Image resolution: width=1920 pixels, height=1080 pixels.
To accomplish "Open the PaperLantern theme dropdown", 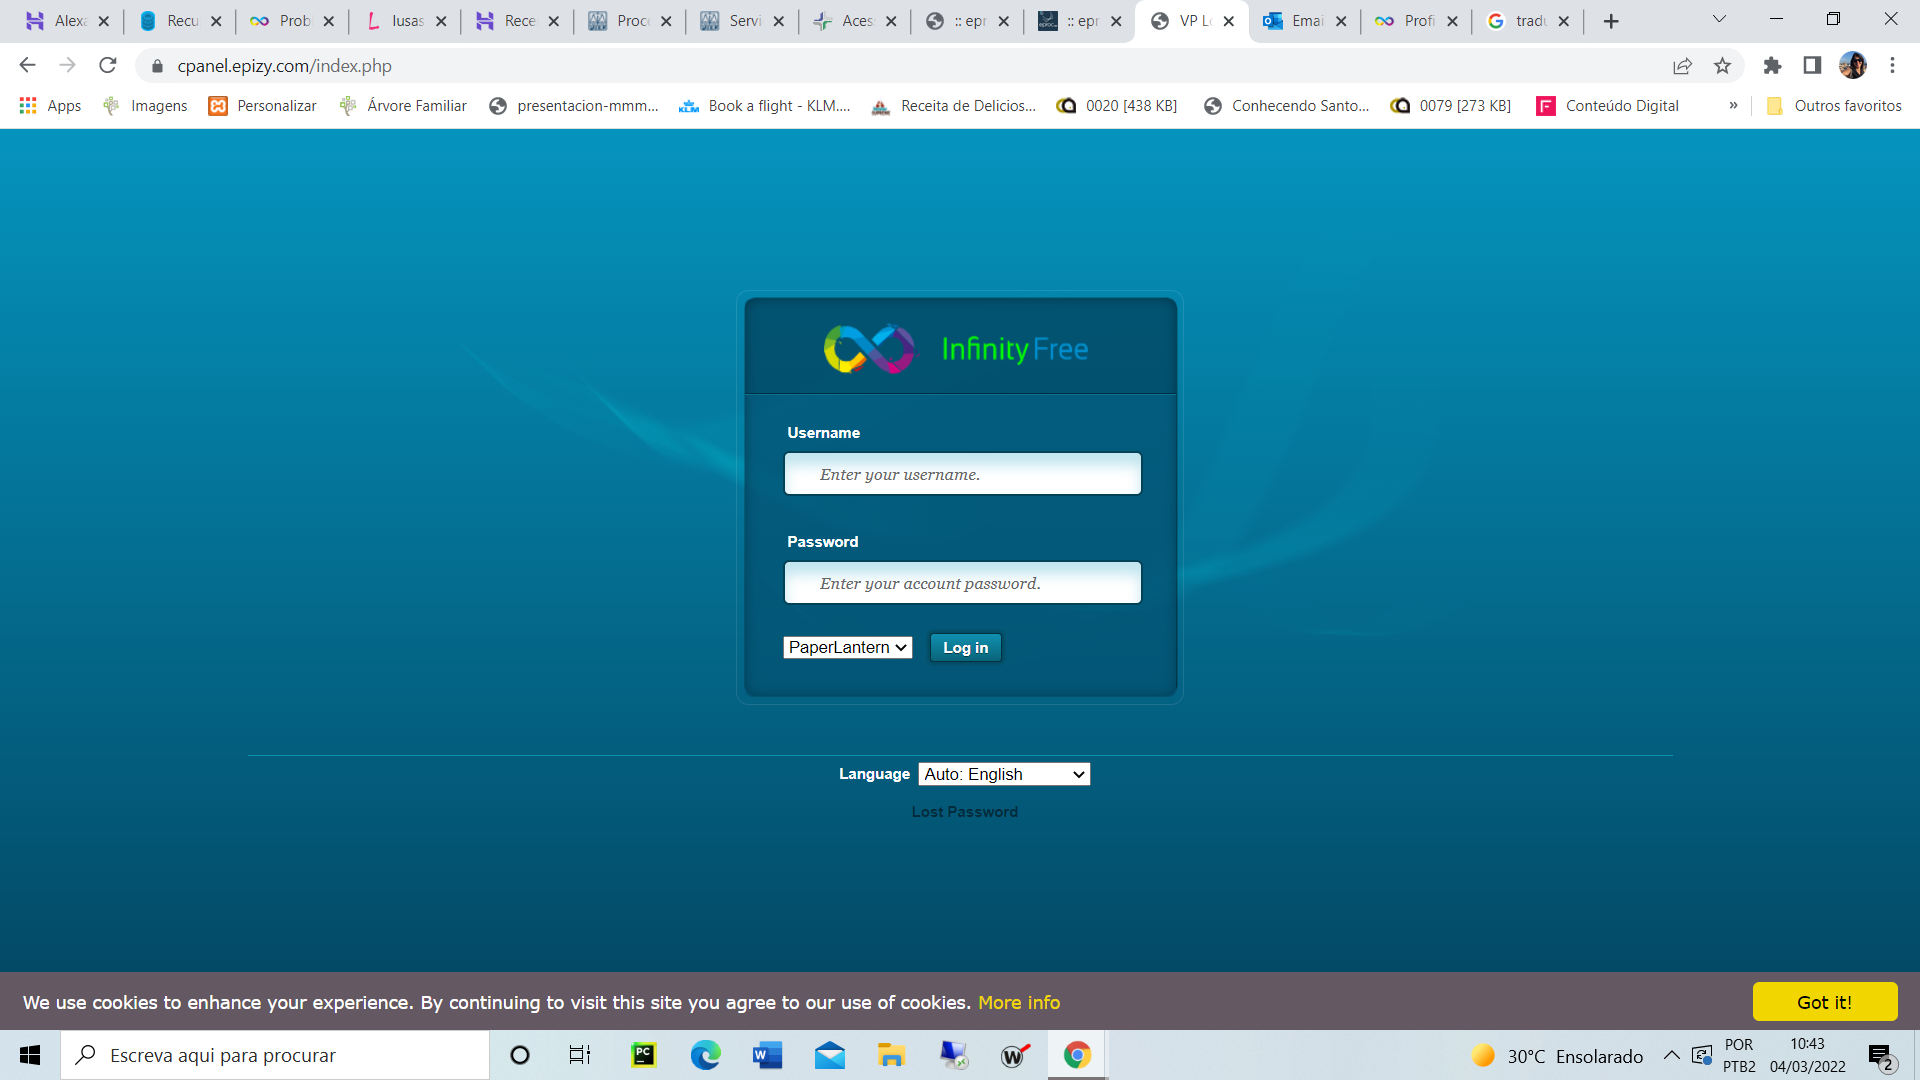I will 847,647.
